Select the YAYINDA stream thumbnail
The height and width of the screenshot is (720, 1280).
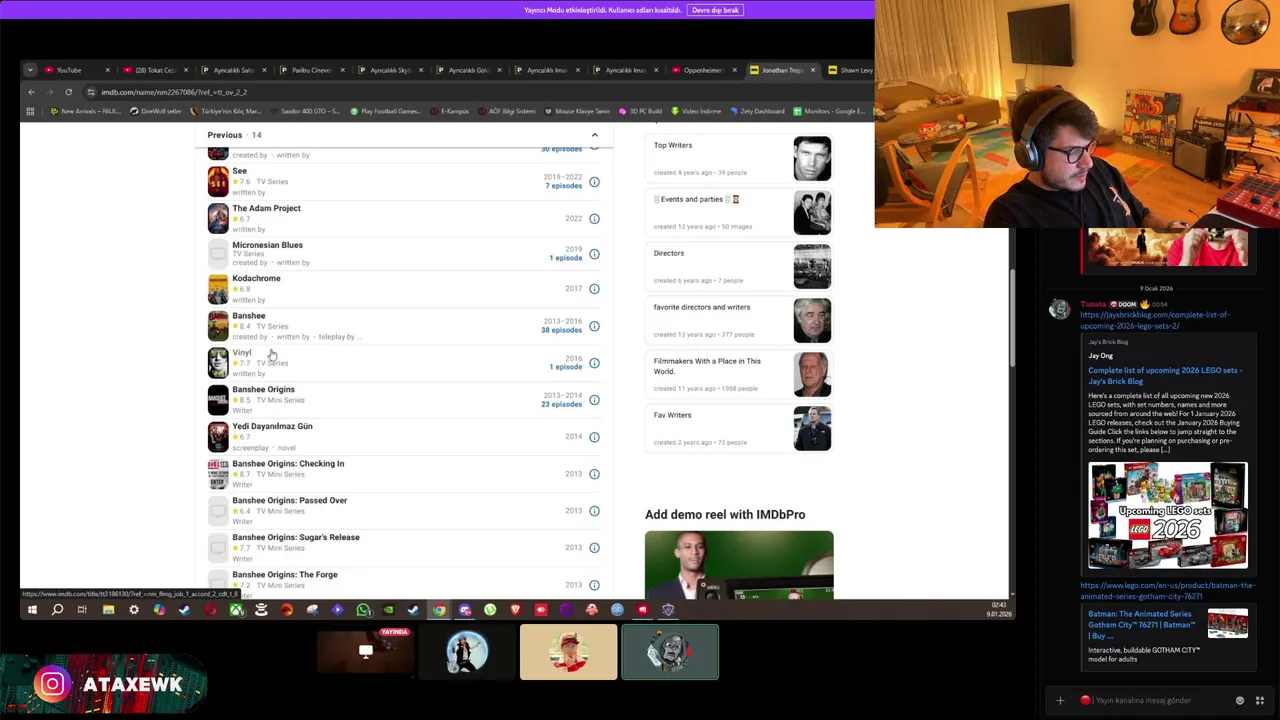coord(366,652)
